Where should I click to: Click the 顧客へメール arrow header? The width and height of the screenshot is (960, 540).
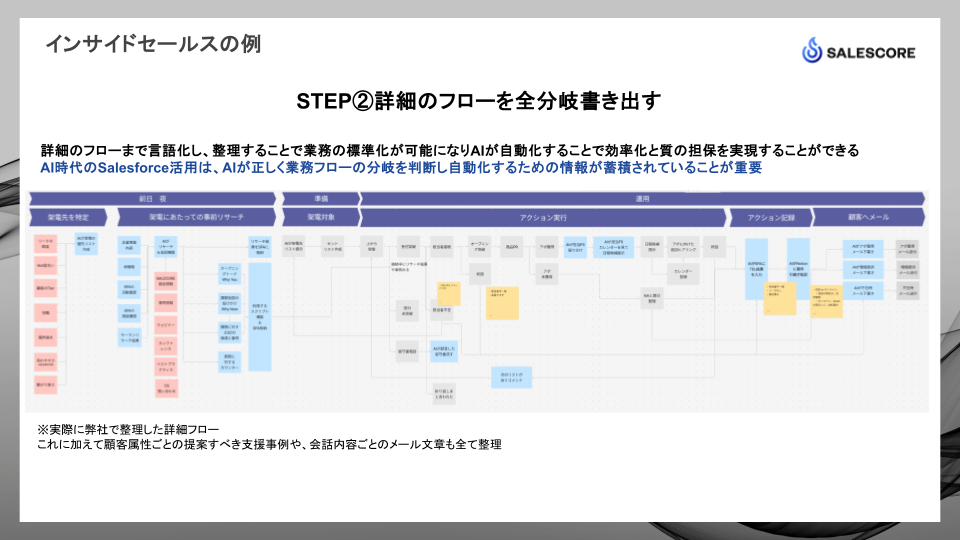coord(868,217)
